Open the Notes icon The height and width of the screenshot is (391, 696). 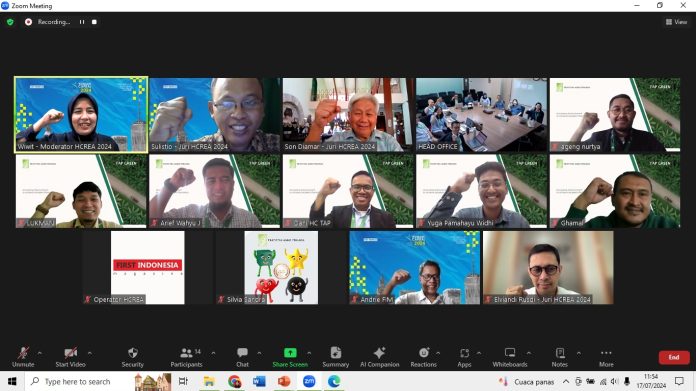click(x=560, y=353)
